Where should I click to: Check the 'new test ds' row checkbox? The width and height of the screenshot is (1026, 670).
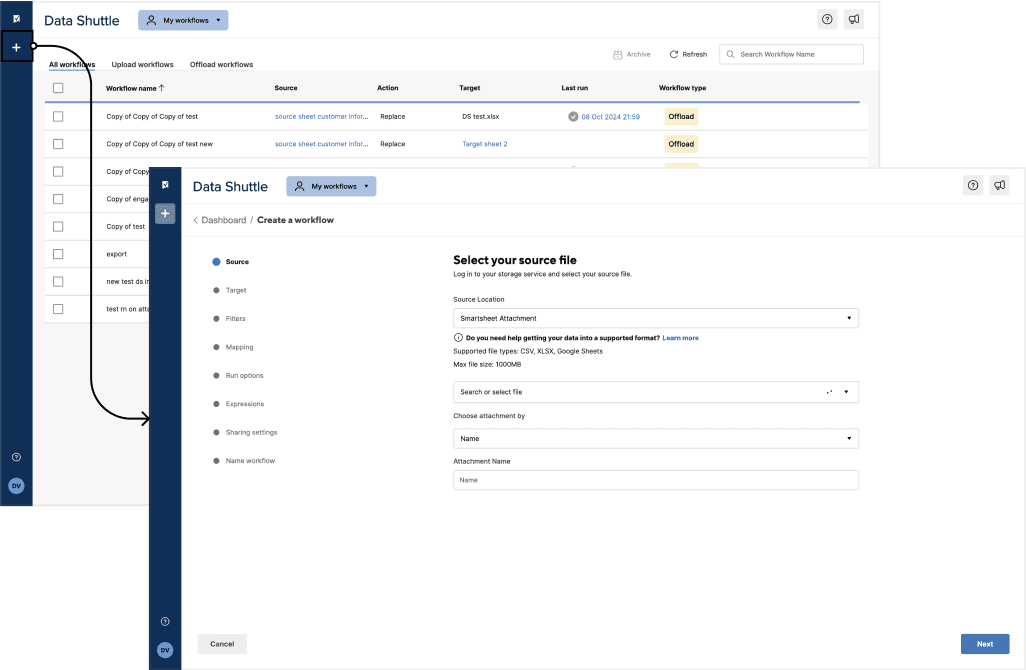coord(58,281)
